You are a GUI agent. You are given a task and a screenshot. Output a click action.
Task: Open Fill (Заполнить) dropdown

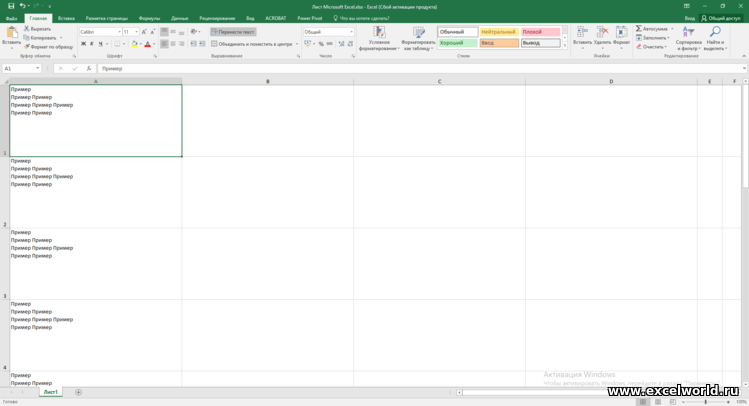click(x=652, y=38)
